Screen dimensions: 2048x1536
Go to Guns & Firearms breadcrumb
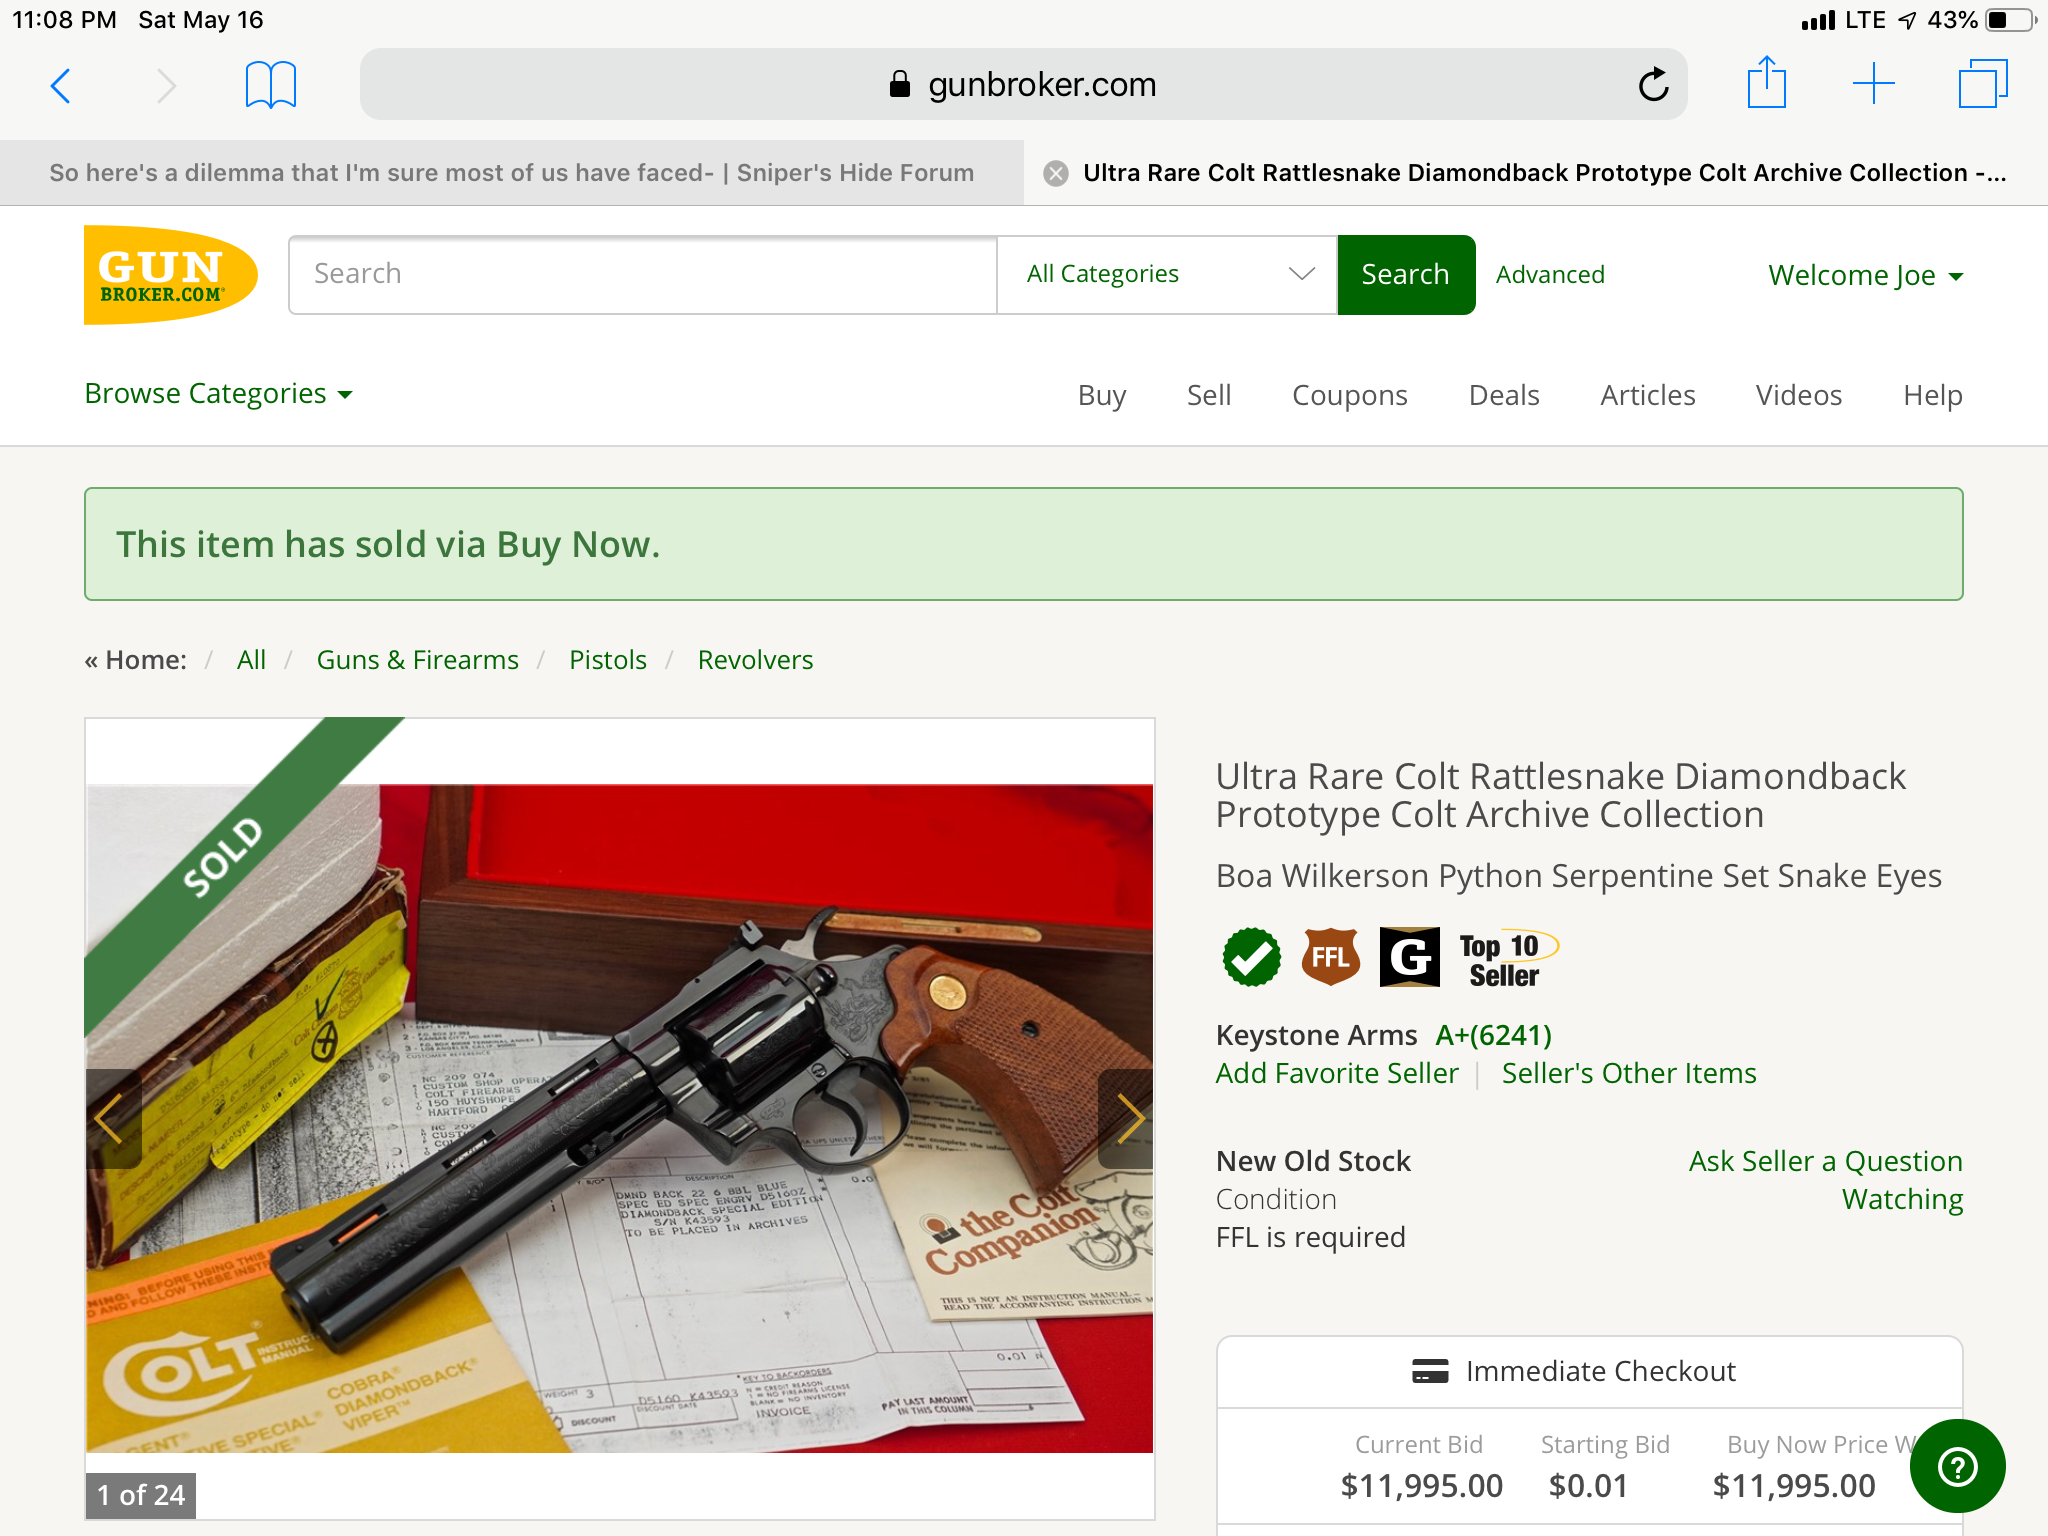(x=418, y=660)
